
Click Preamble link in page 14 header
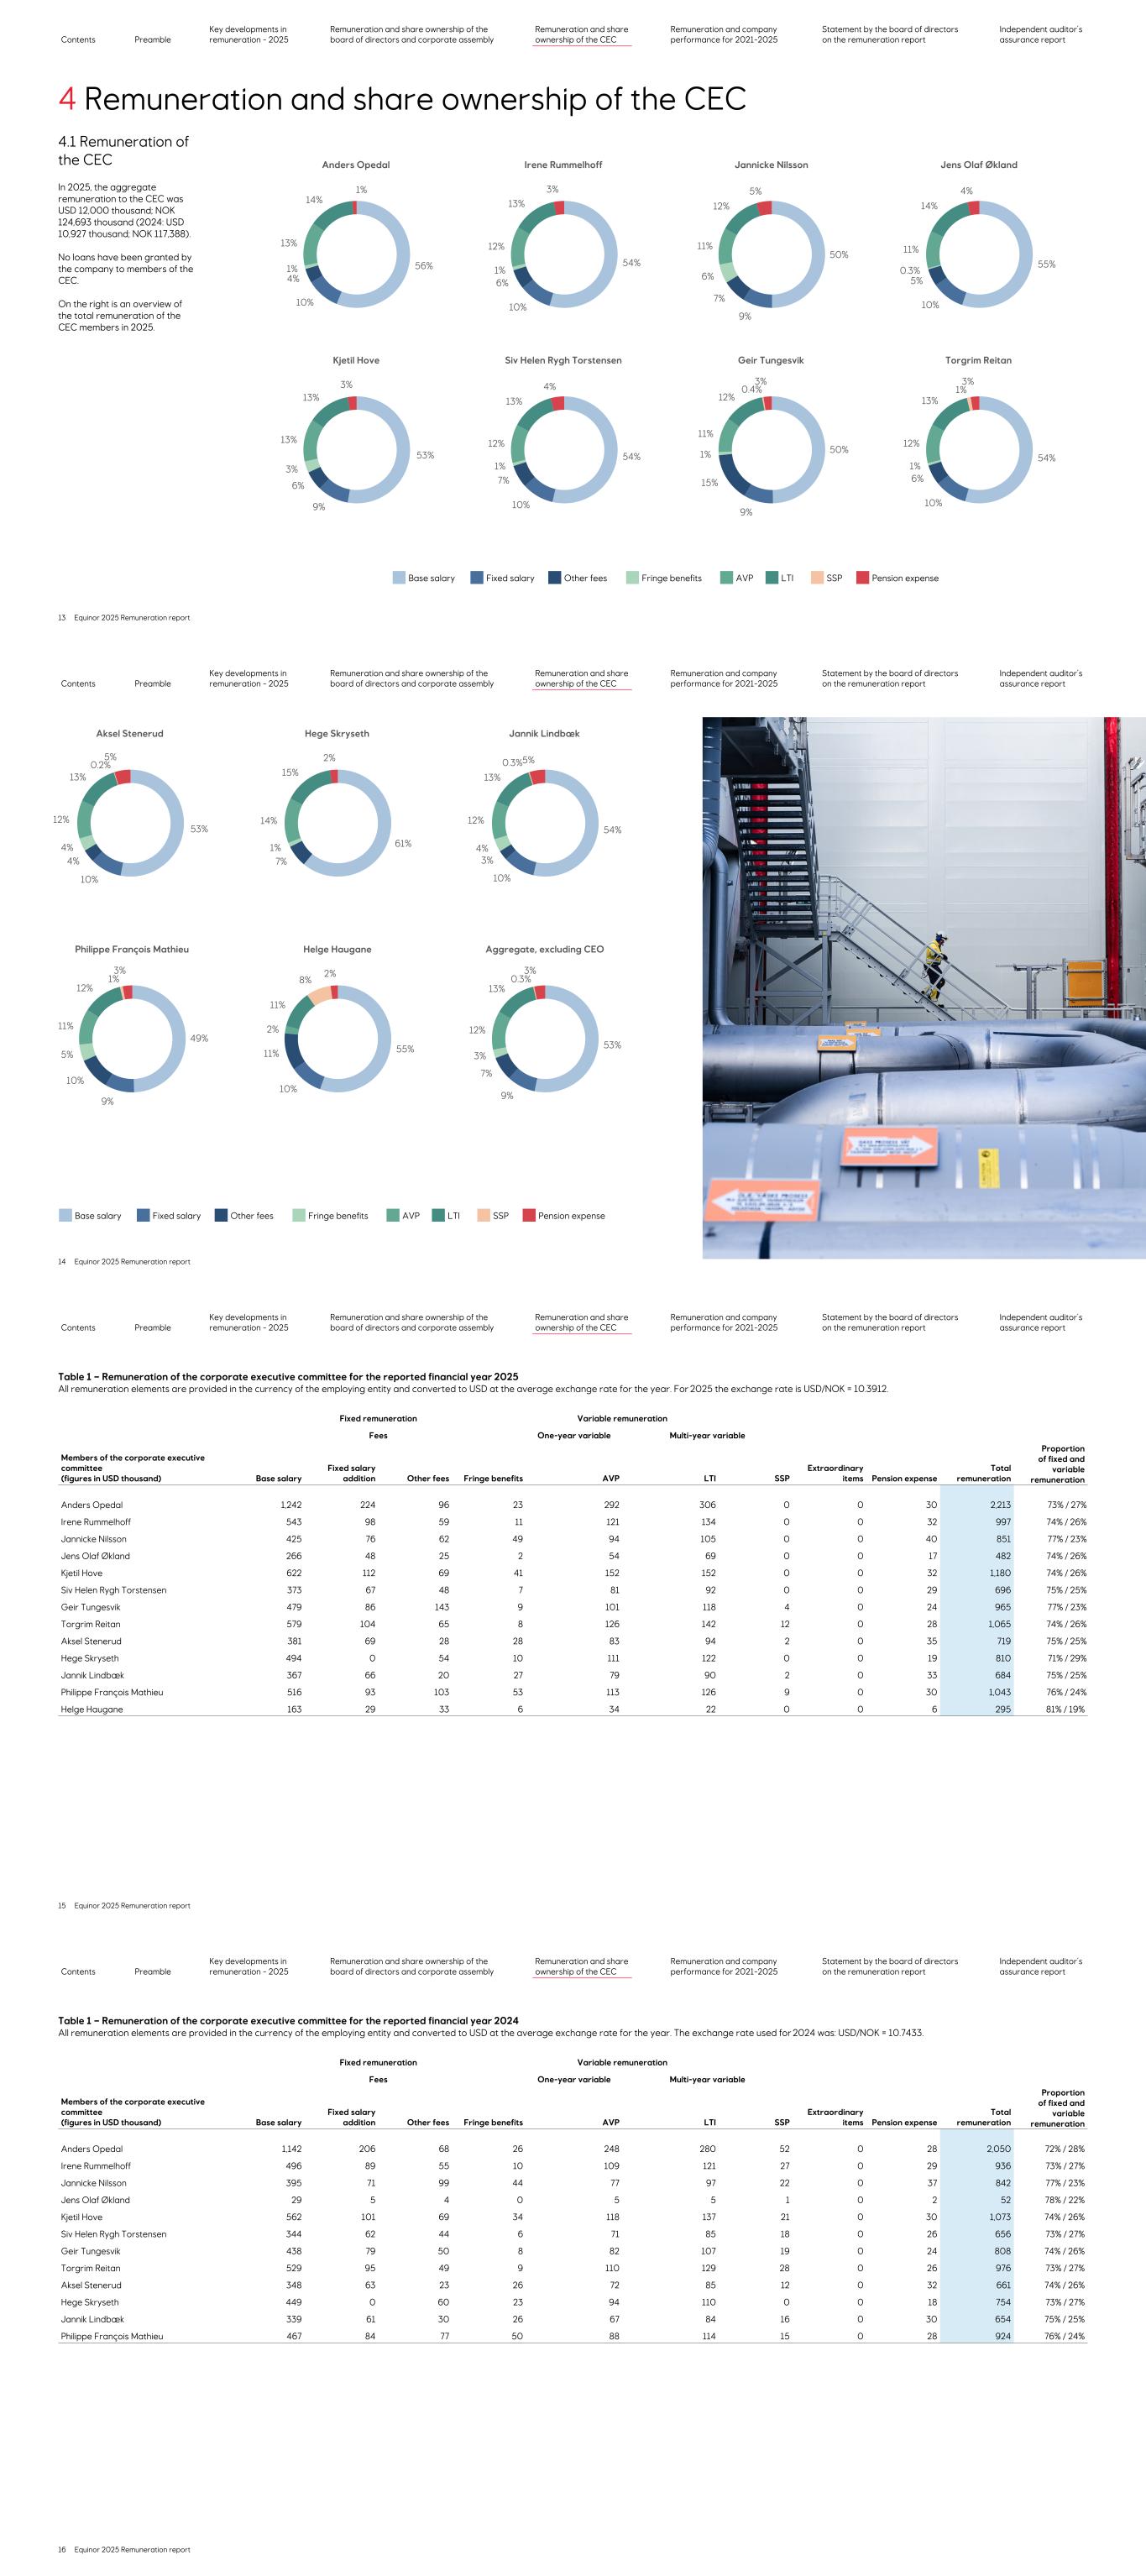152,684
